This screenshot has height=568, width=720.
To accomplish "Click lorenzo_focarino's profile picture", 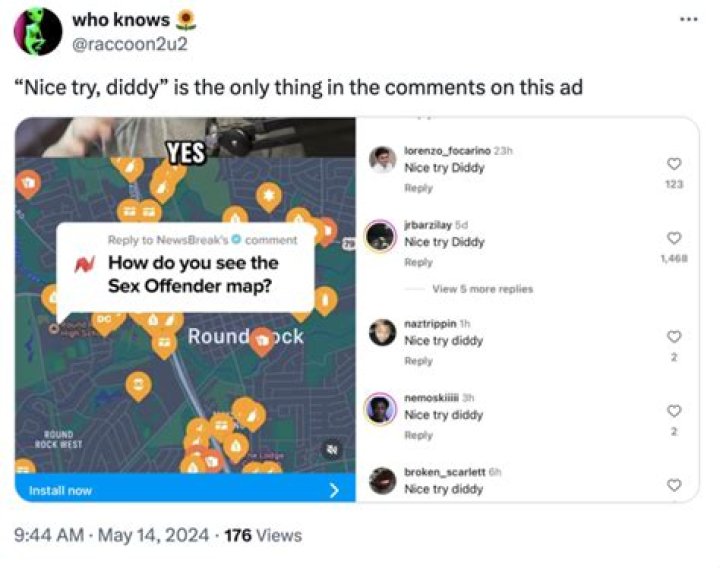I will click(382, 159).
